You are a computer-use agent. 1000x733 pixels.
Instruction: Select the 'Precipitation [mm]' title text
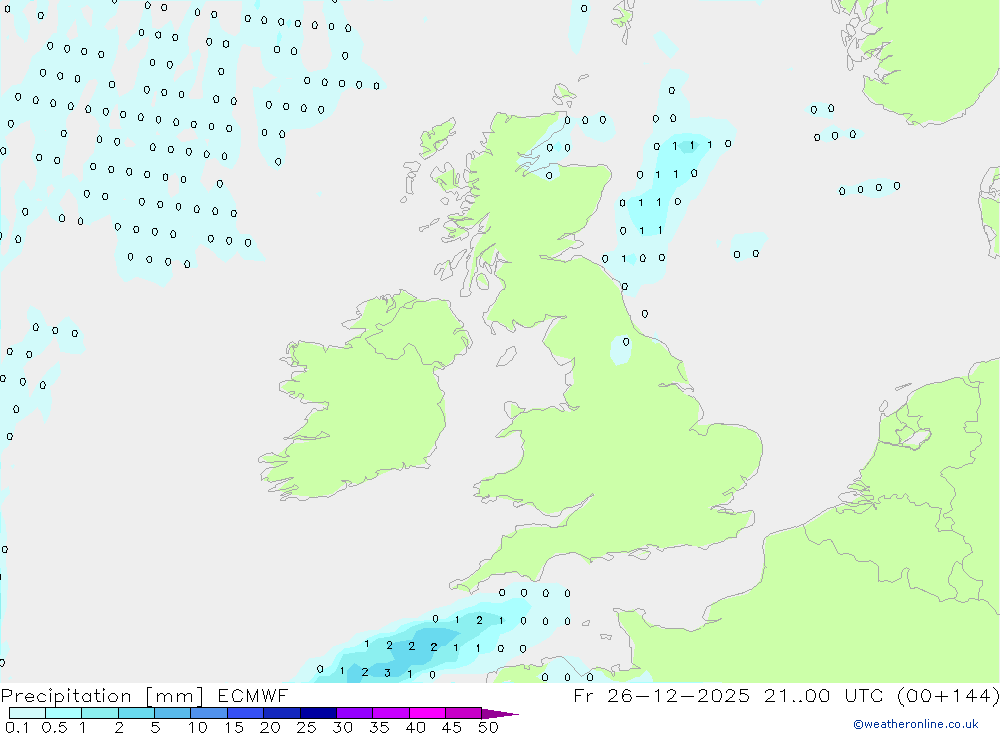tap(102, 696)
